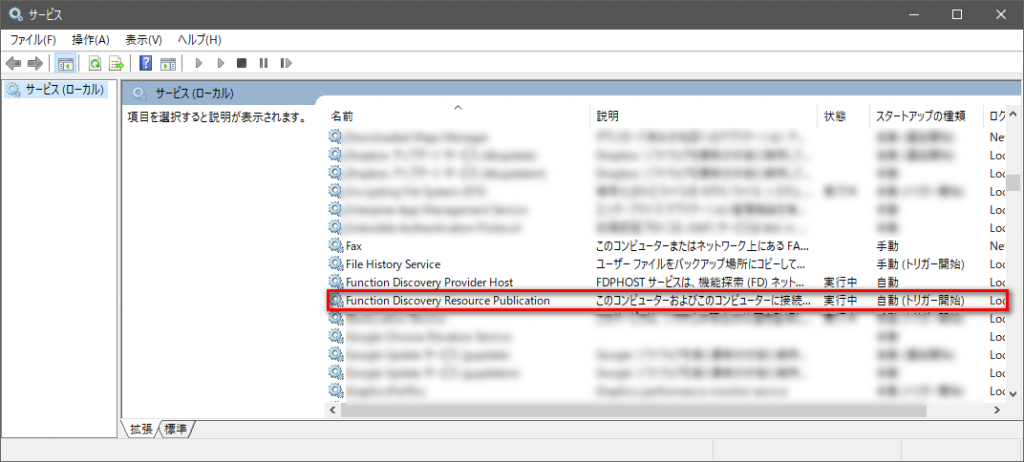Click the Export List toolbar icon
1024x462 pixels.
[x=116, y=63]
